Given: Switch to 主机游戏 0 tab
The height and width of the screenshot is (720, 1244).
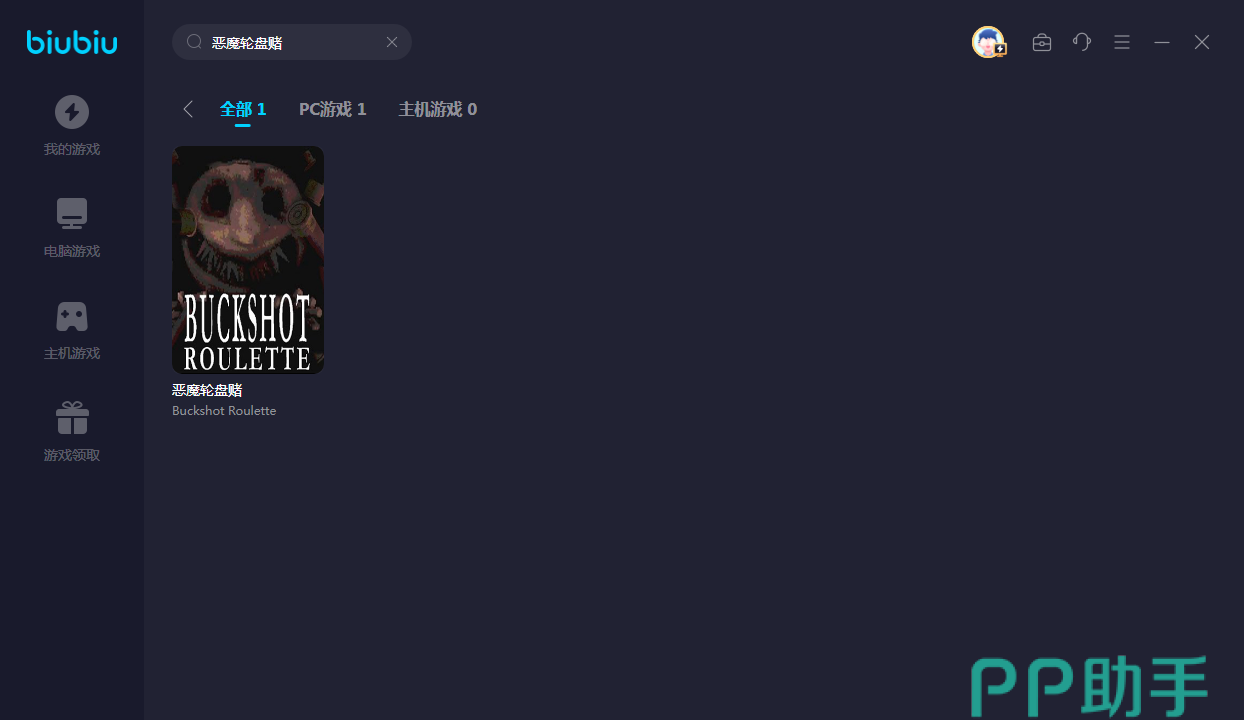Looking at the screenshot, I should pos(438,109).
